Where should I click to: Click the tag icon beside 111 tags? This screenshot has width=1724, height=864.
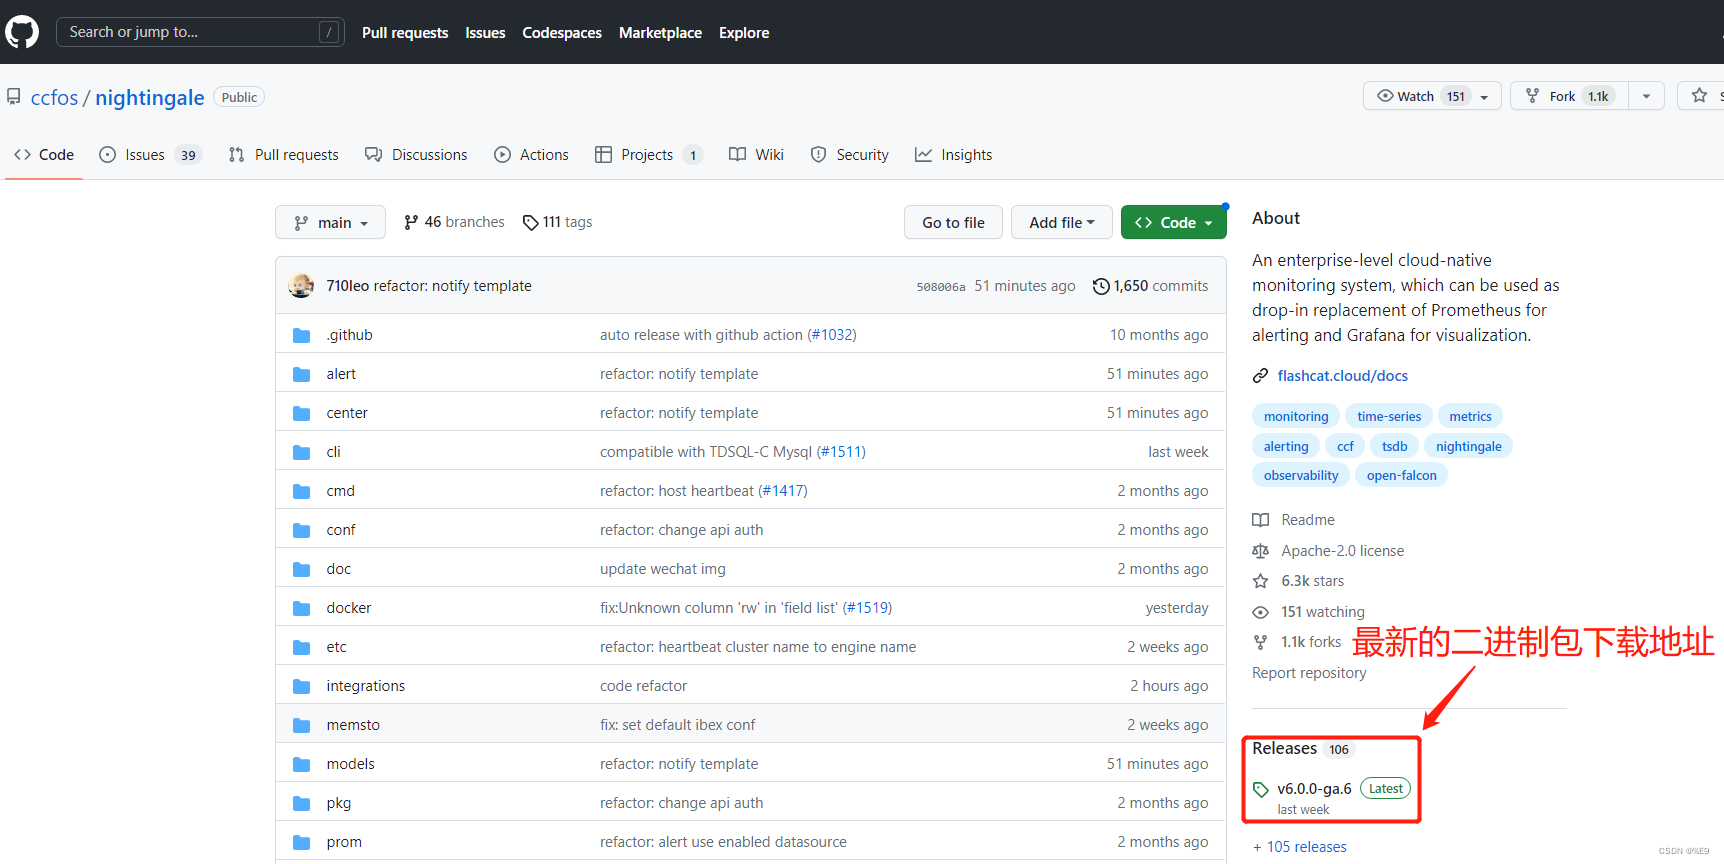pyautogui.click(x=531, y=223)
